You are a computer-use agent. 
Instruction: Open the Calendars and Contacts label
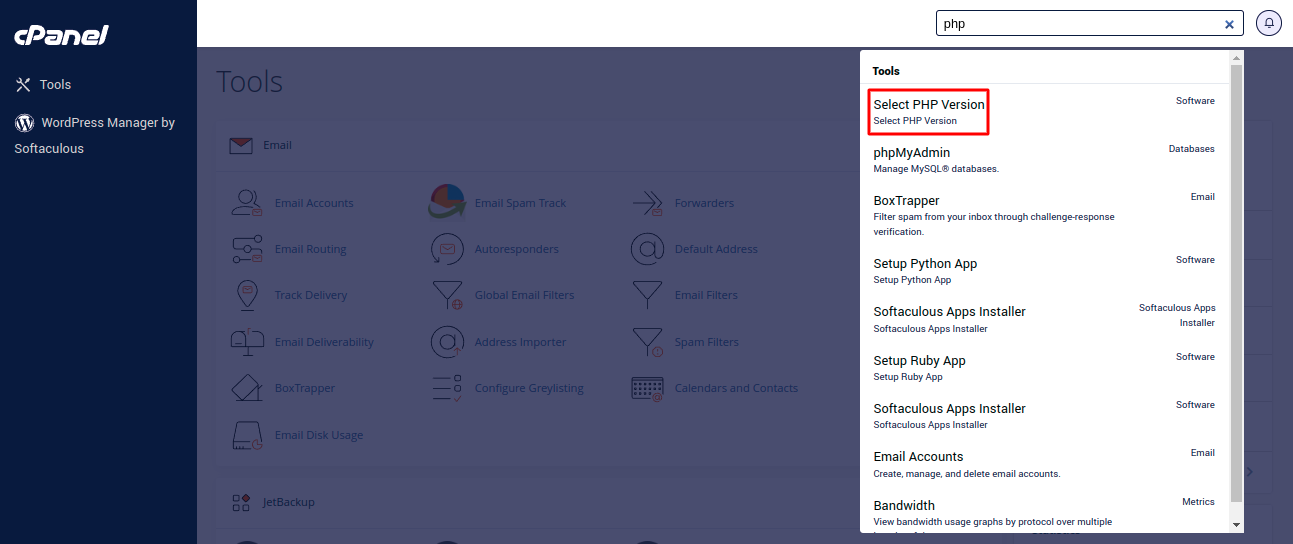point(736,388)
